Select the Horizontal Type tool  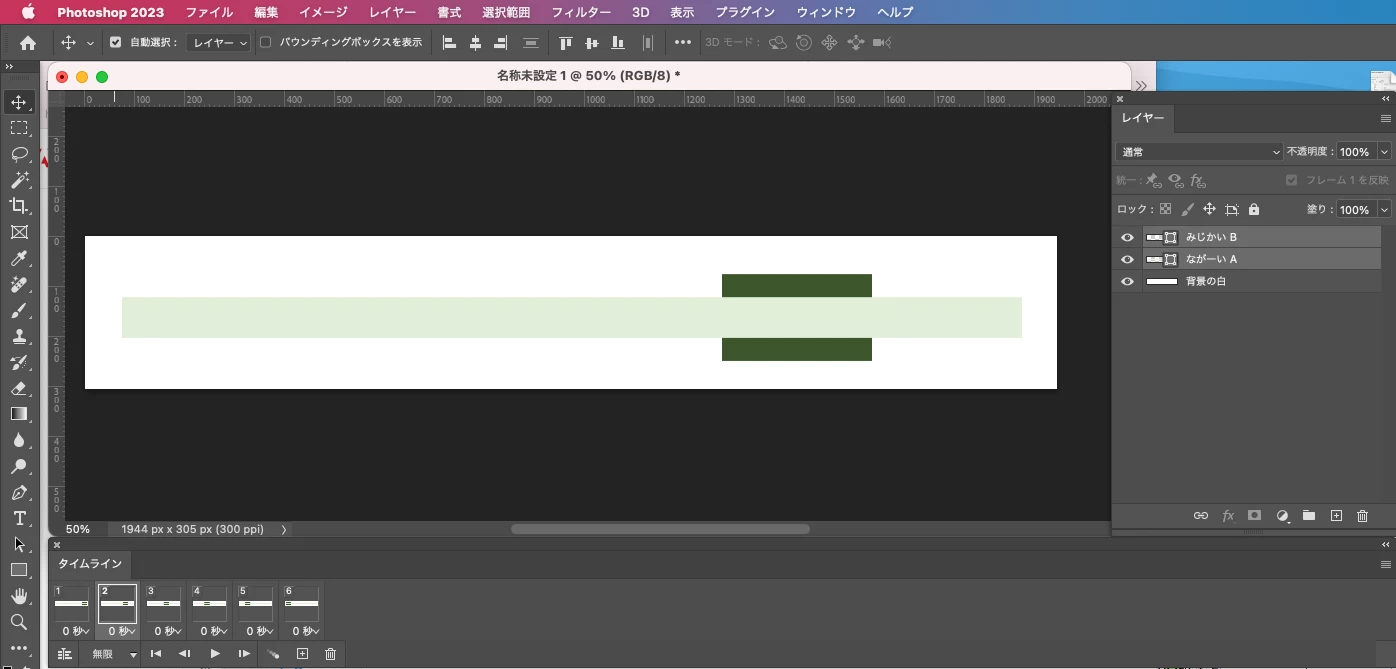point(19,518)
